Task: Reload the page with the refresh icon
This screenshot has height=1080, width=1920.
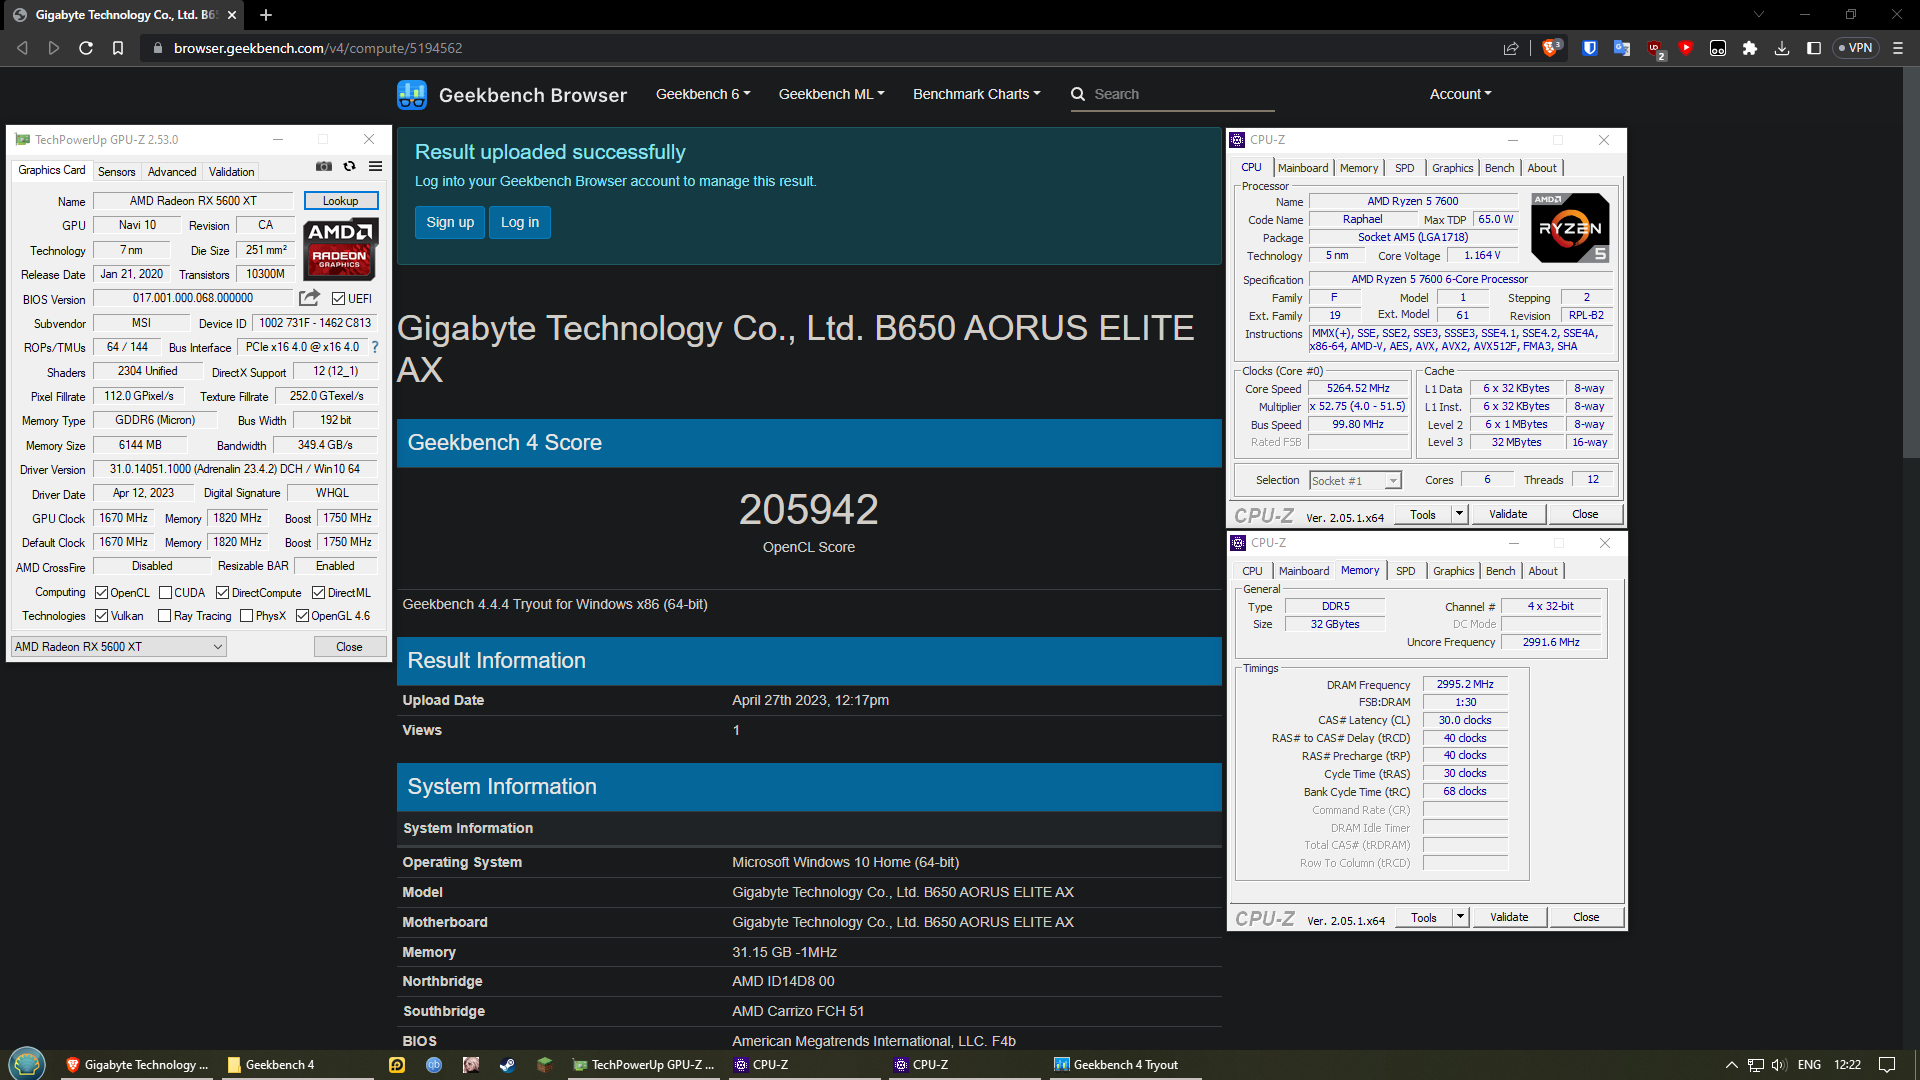Action: pos(86,48)
